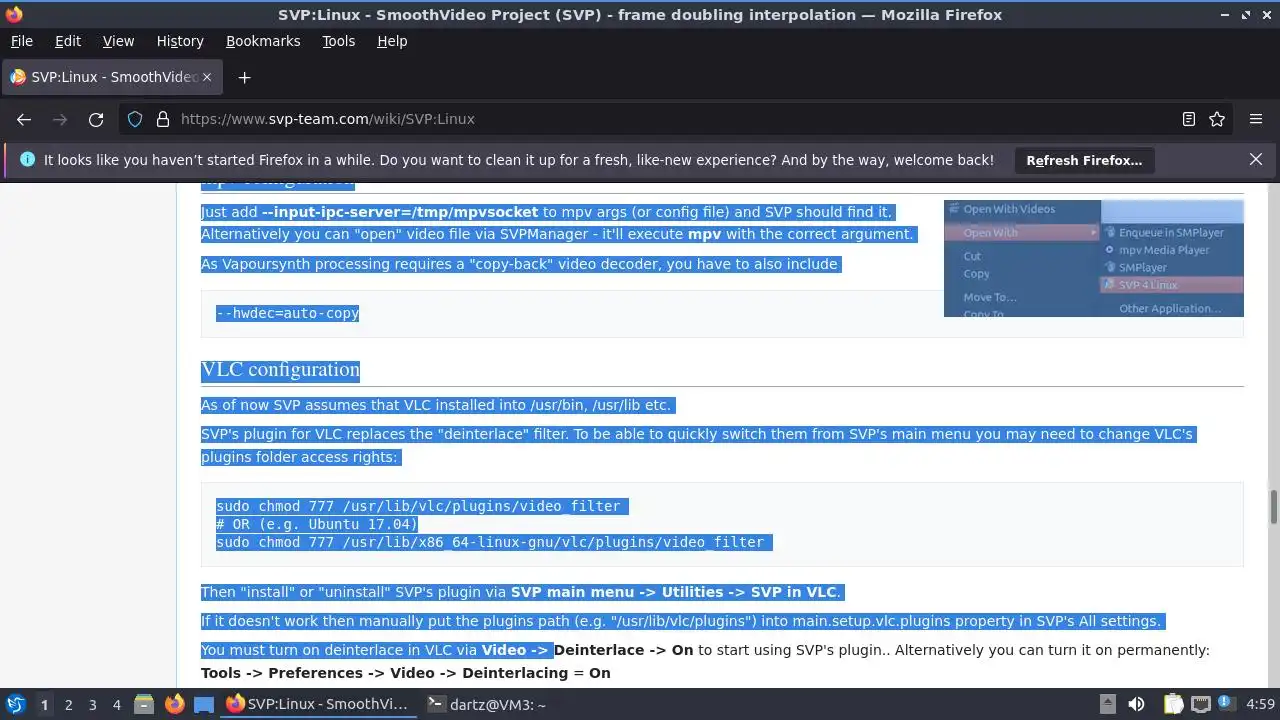Switch to workspace 1
1280x720 pixels.
point(44,704)
